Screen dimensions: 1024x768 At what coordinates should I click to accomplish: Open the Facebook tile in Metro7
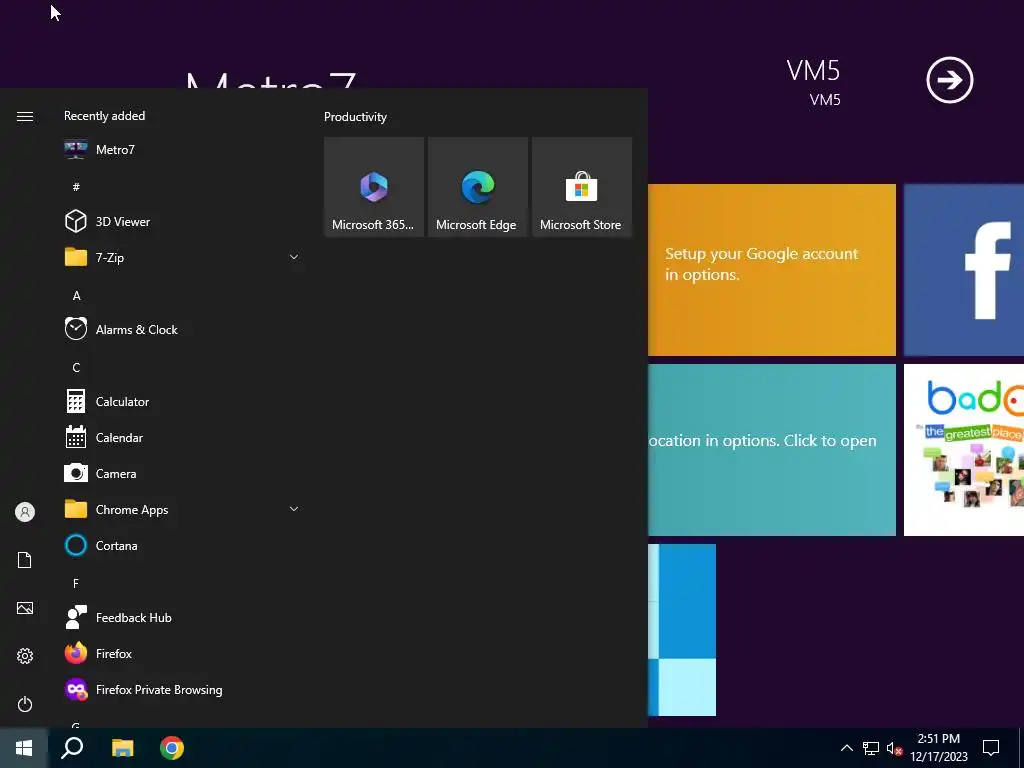(964, 270)
